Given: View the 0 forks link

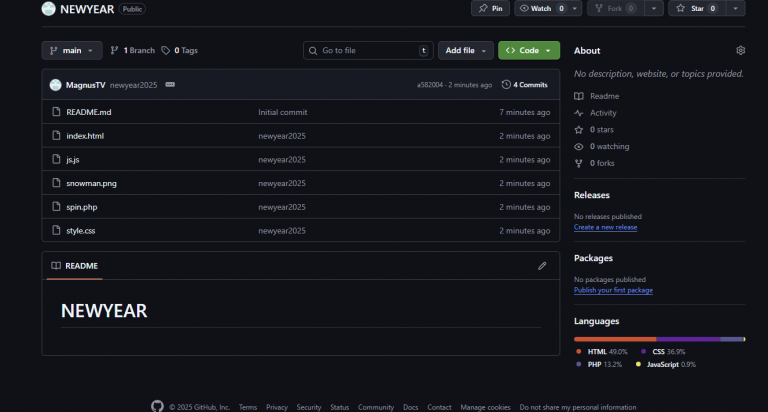Looking at the screenshot, I should click(594, 163).
